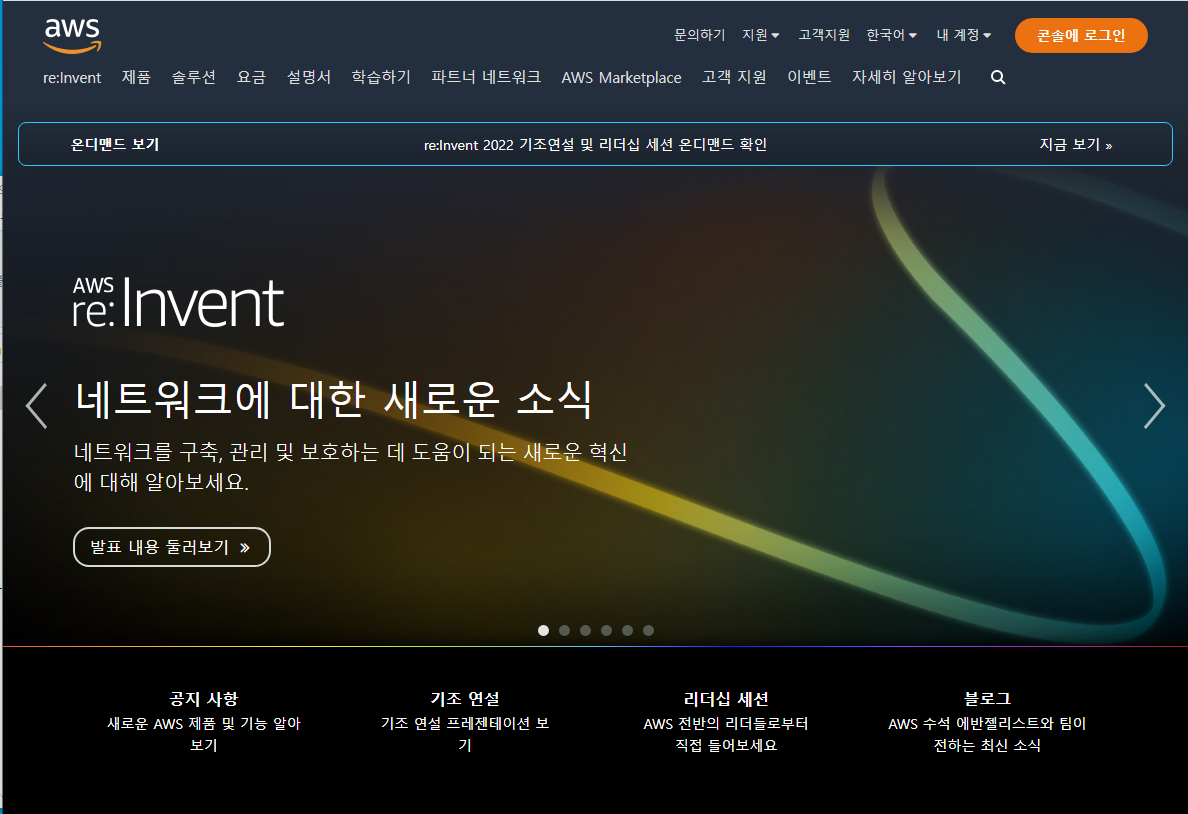This screenshot has height=814, width=1188.
Task: Open the 블로그 section link
Action: click(987, 699)
